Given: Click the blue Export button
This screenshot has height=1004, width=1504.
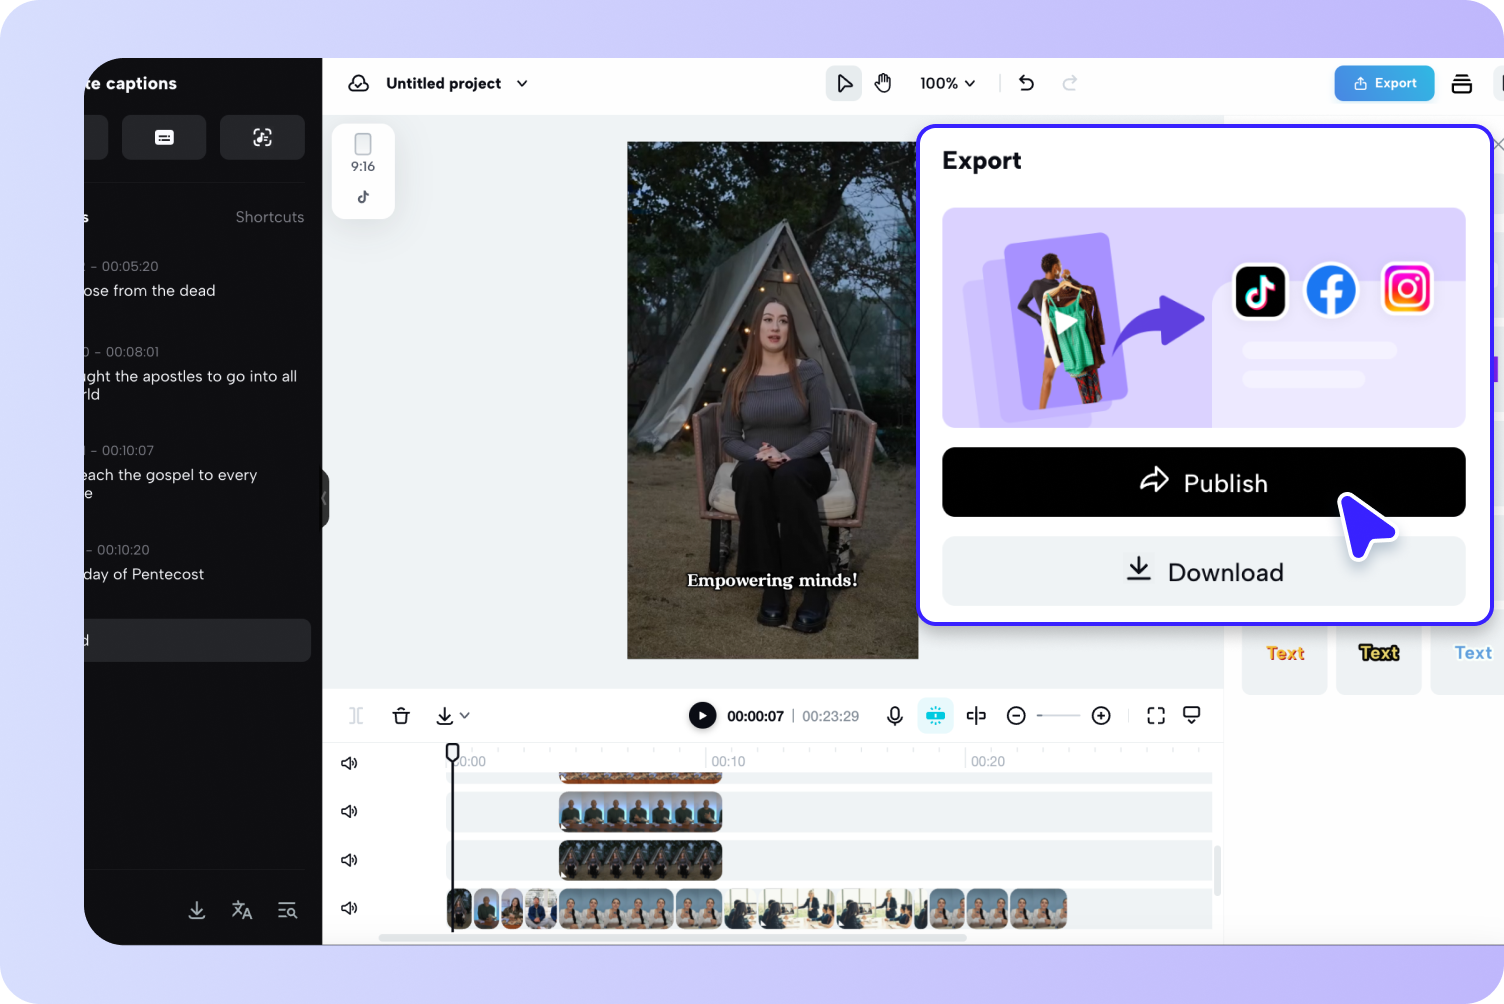Looking at the screenshot, I should [x=1384, y=83].
